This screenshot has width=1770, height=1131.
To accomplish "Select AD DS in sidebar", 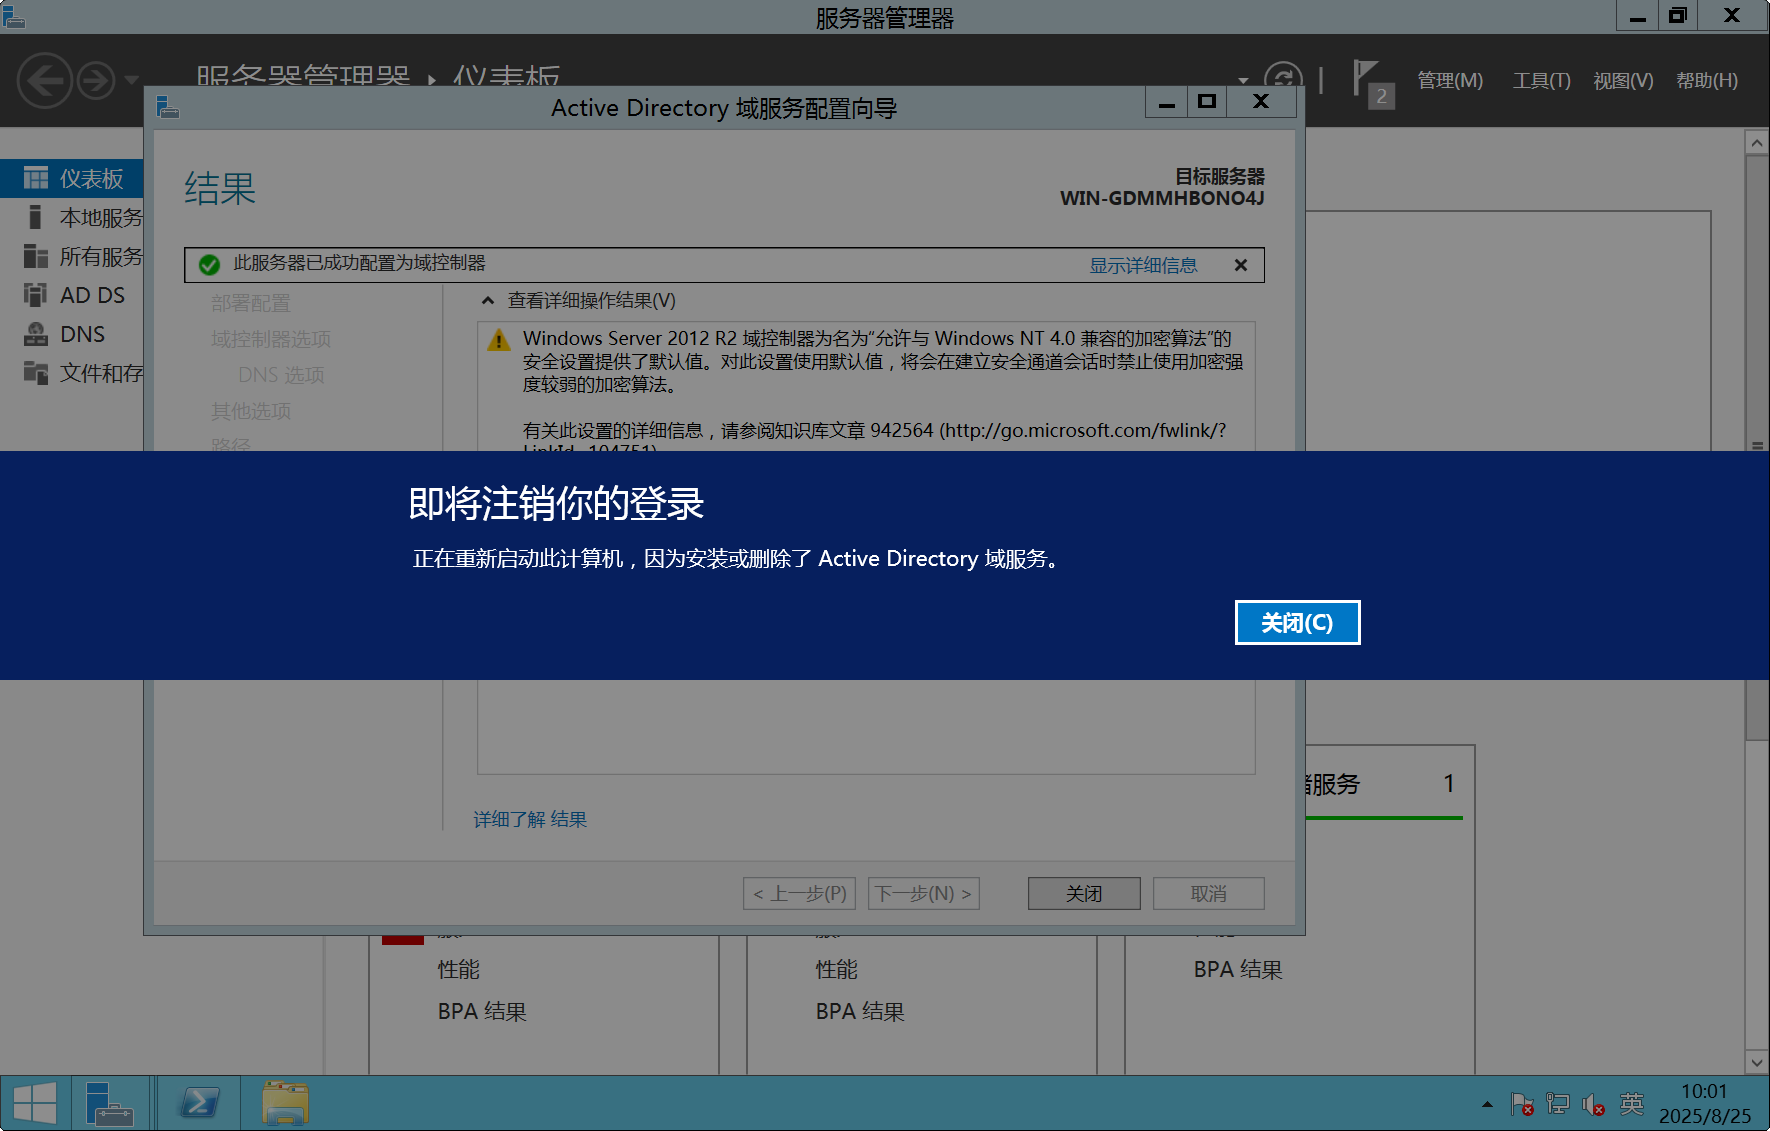I will 92,295.
